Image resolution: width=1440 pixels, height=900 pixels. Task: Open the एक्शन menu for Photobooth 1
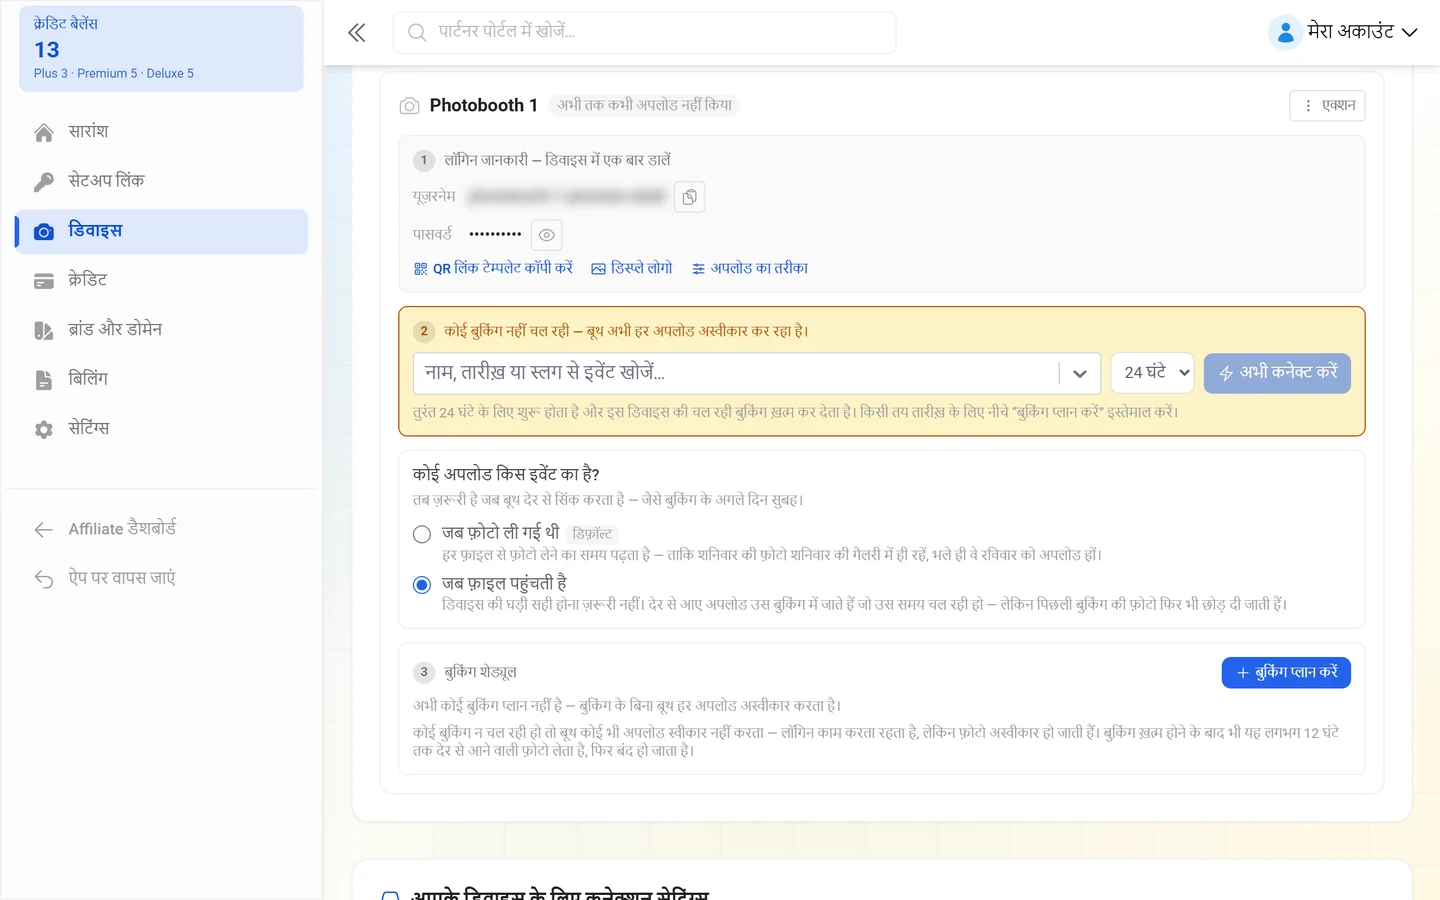(x=1327, y=106)
